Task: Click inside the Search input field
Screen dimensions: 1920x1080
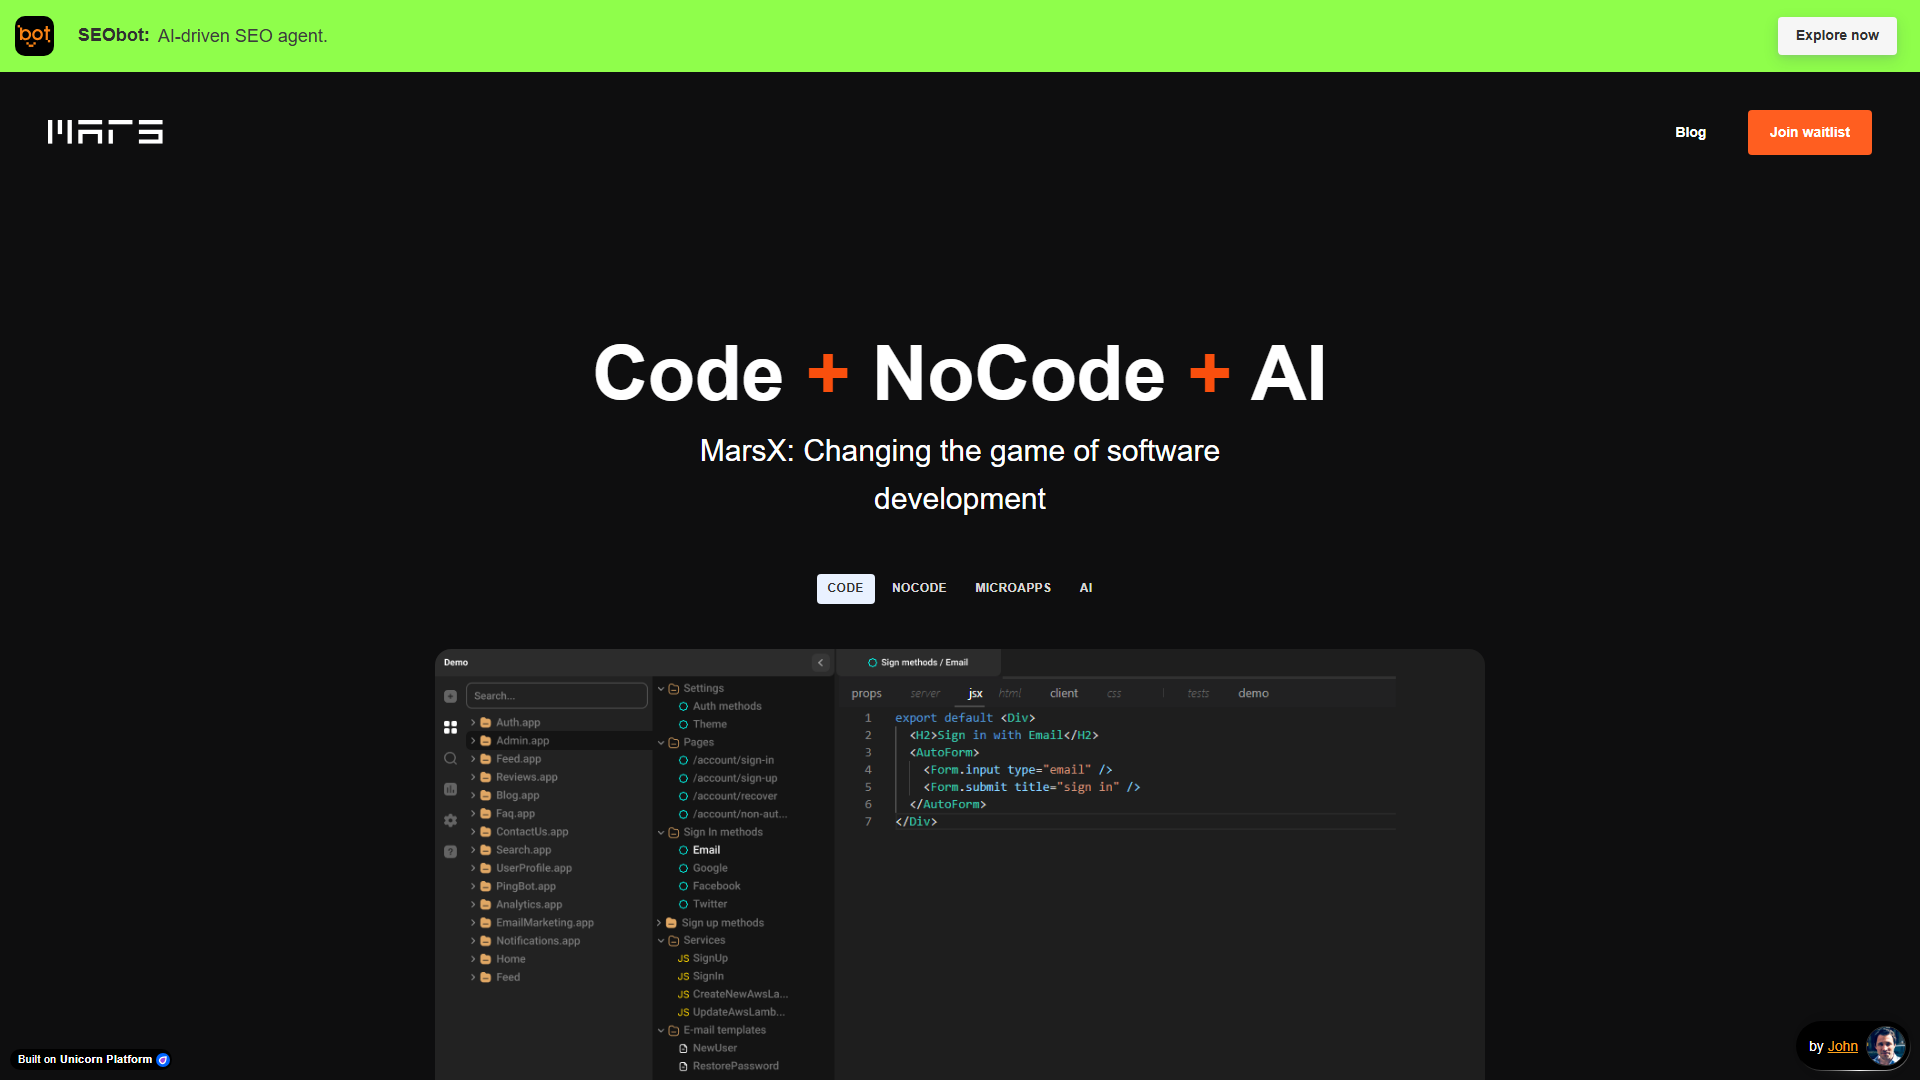Action: point(556,695)
